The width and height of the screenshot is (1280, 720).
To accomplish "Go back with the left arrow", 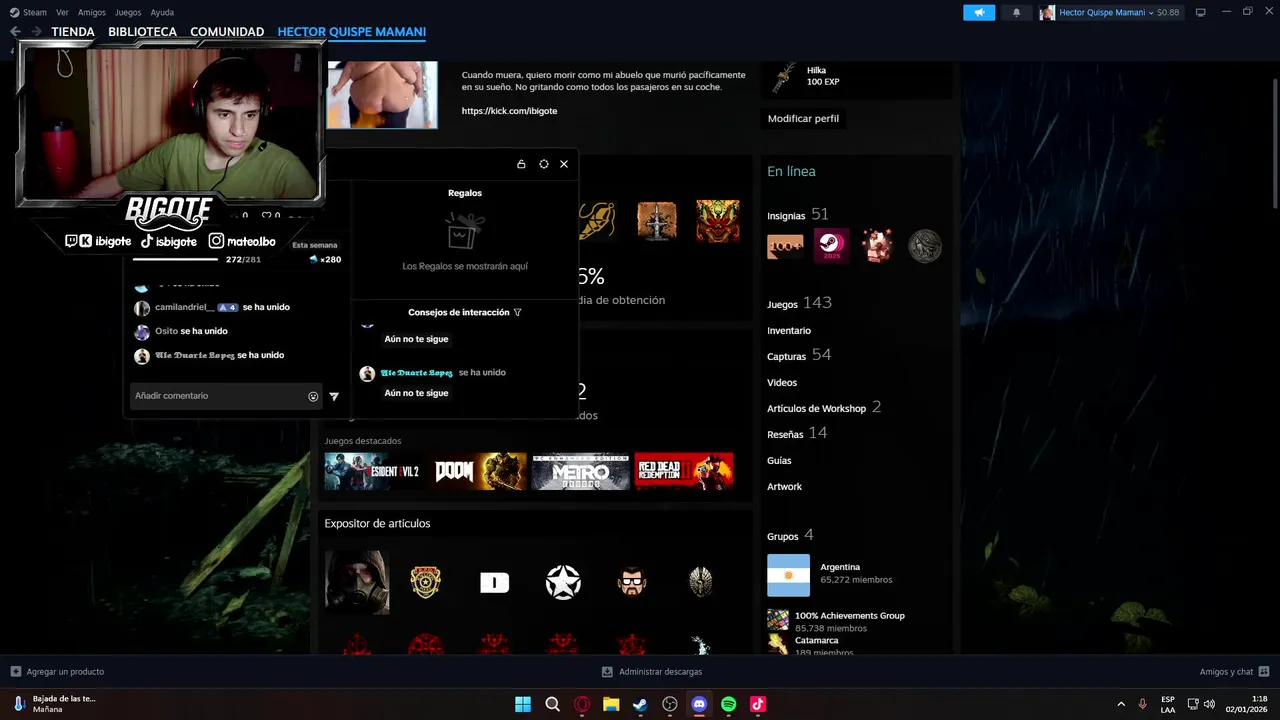I will (15, 32).
